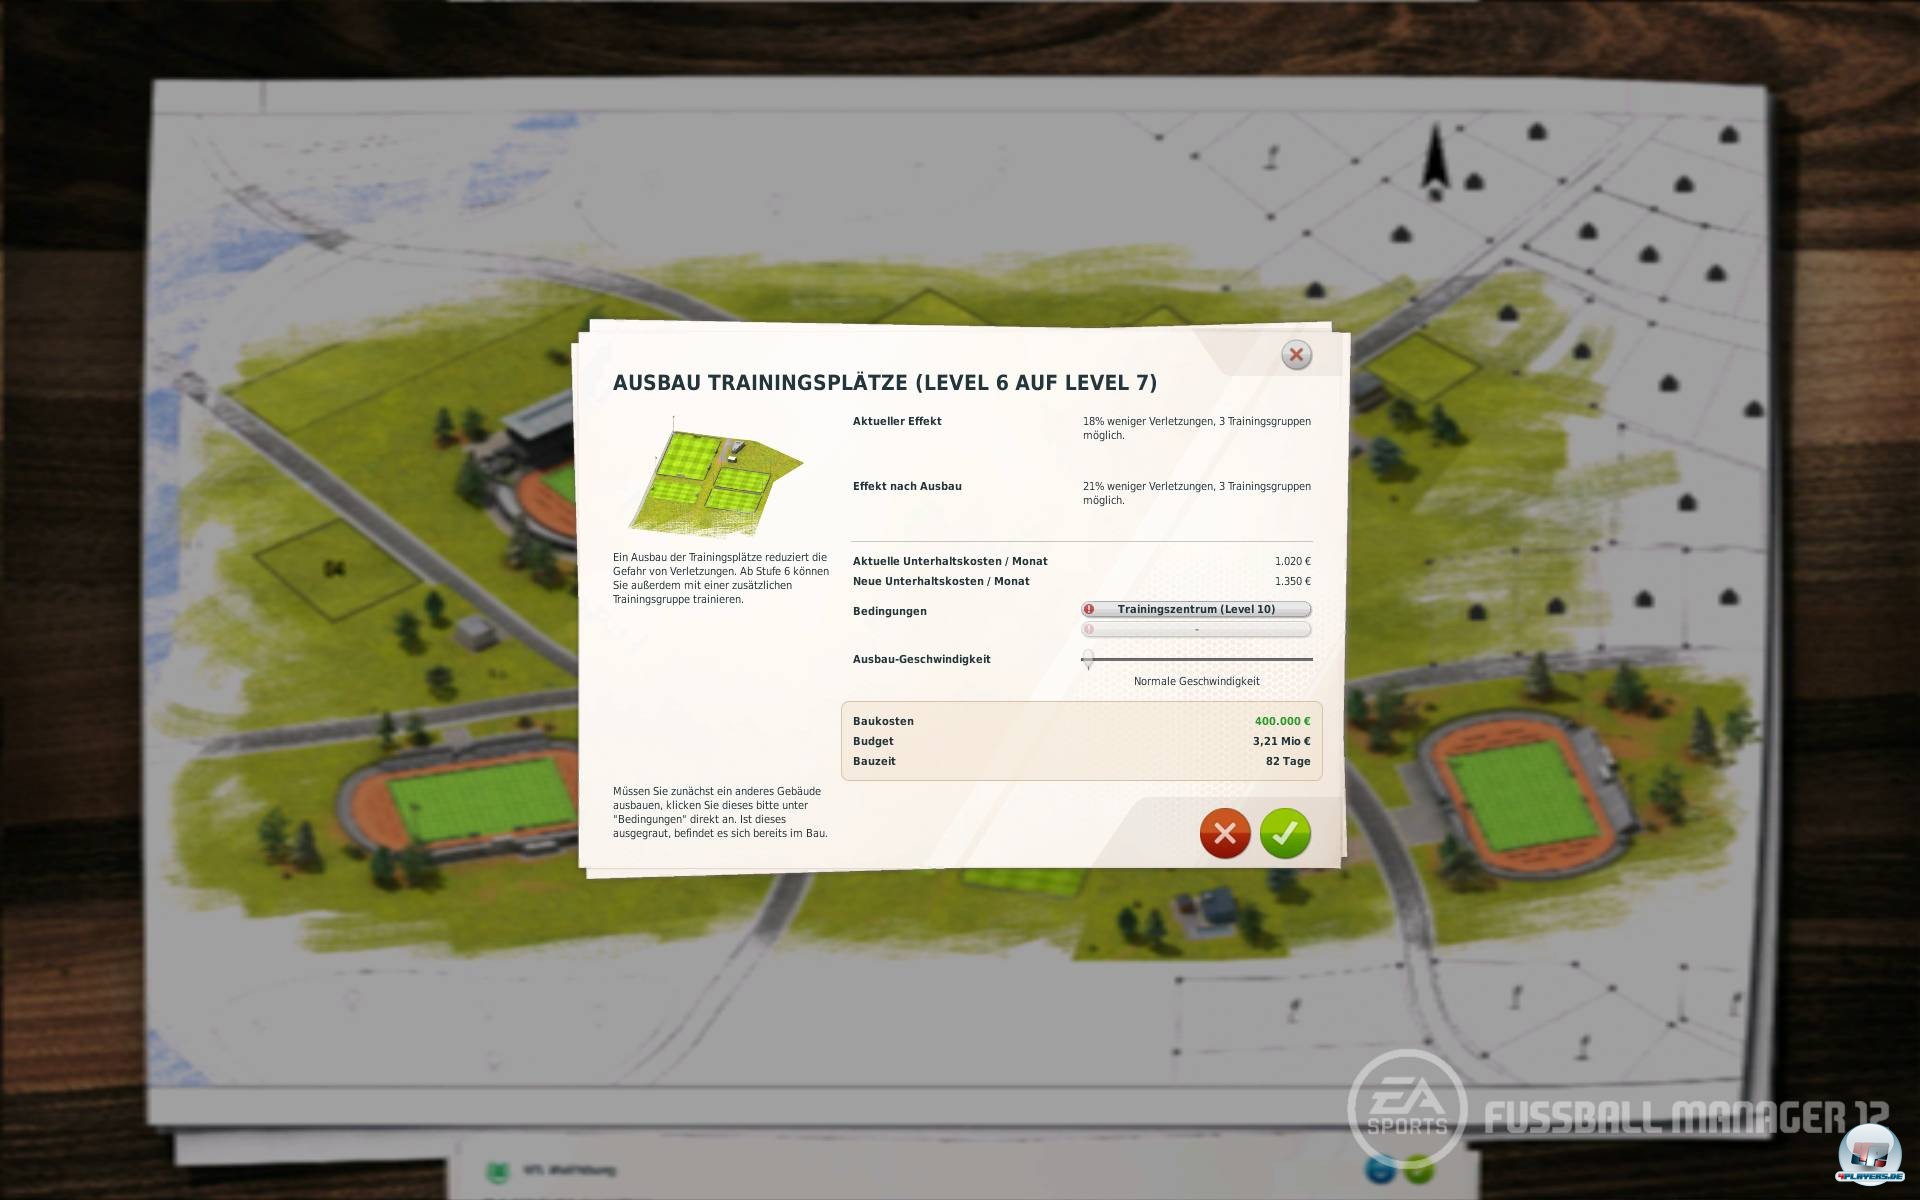The image size is (1920, 1200).
Task: Click the 18% weniger Verletzungen effect text
Action: pos(1196,428)
